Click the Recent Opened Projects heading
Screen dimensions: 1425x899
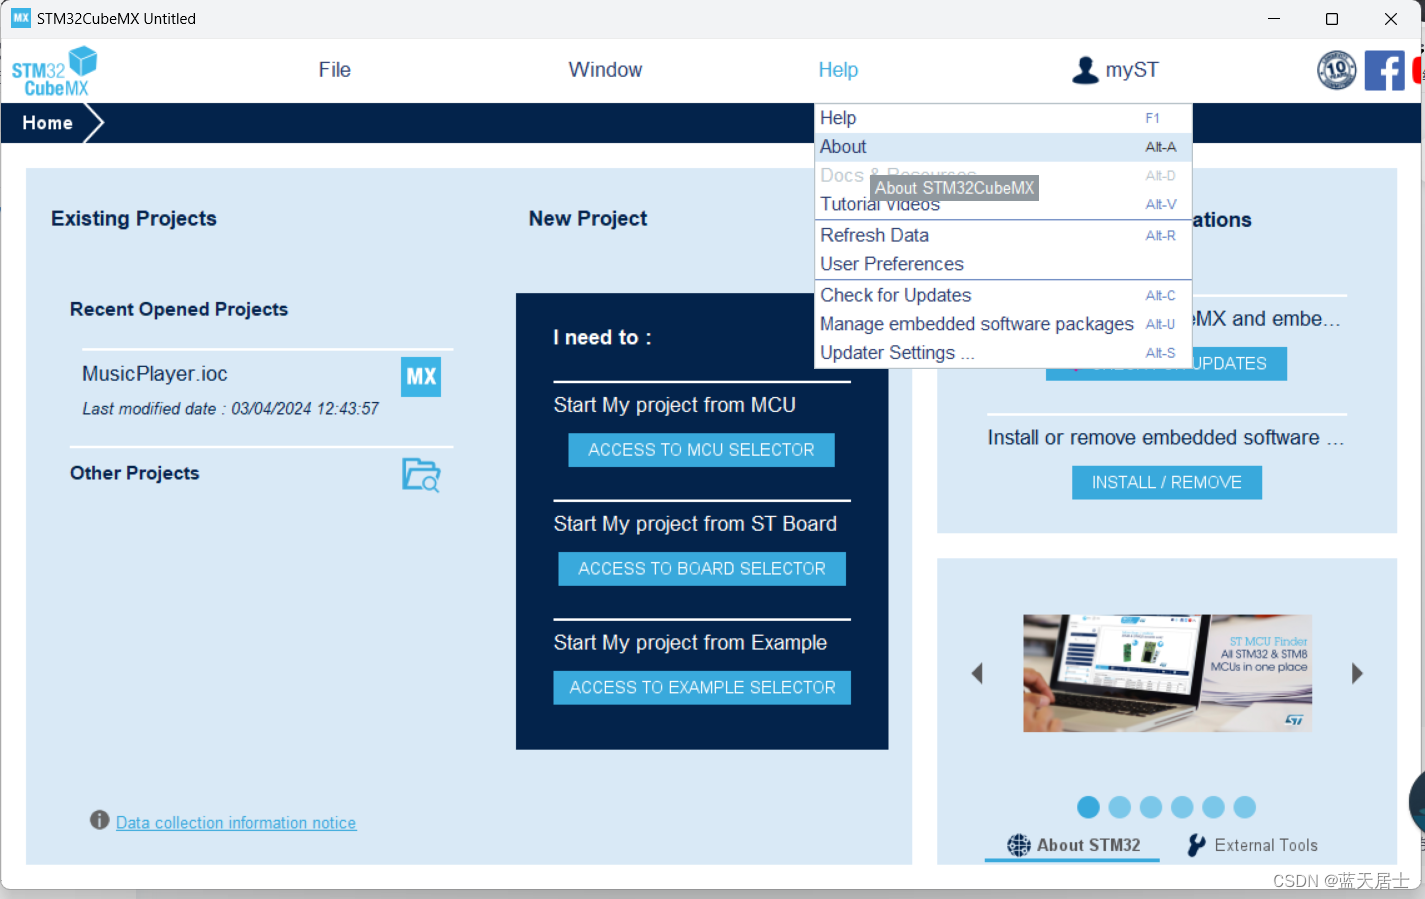179,309
